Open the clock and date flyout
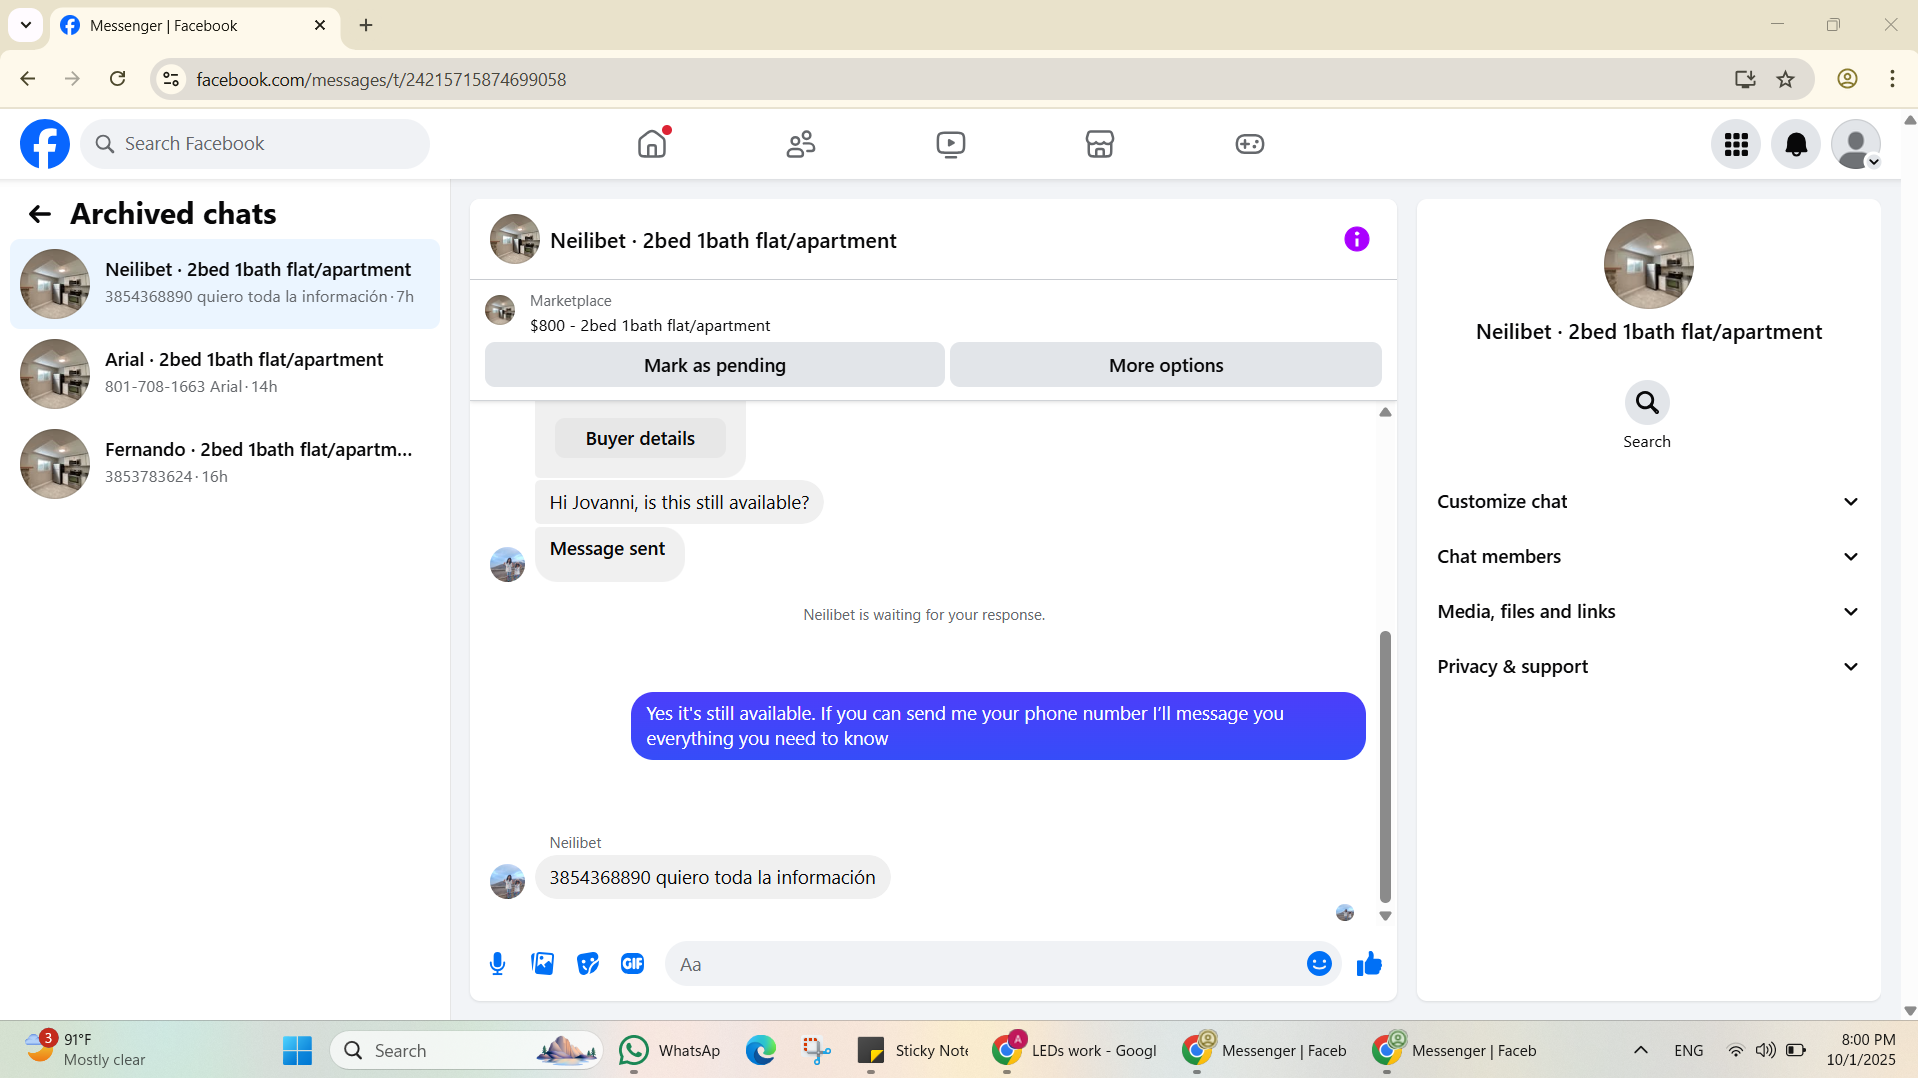 point(1861,1050)
